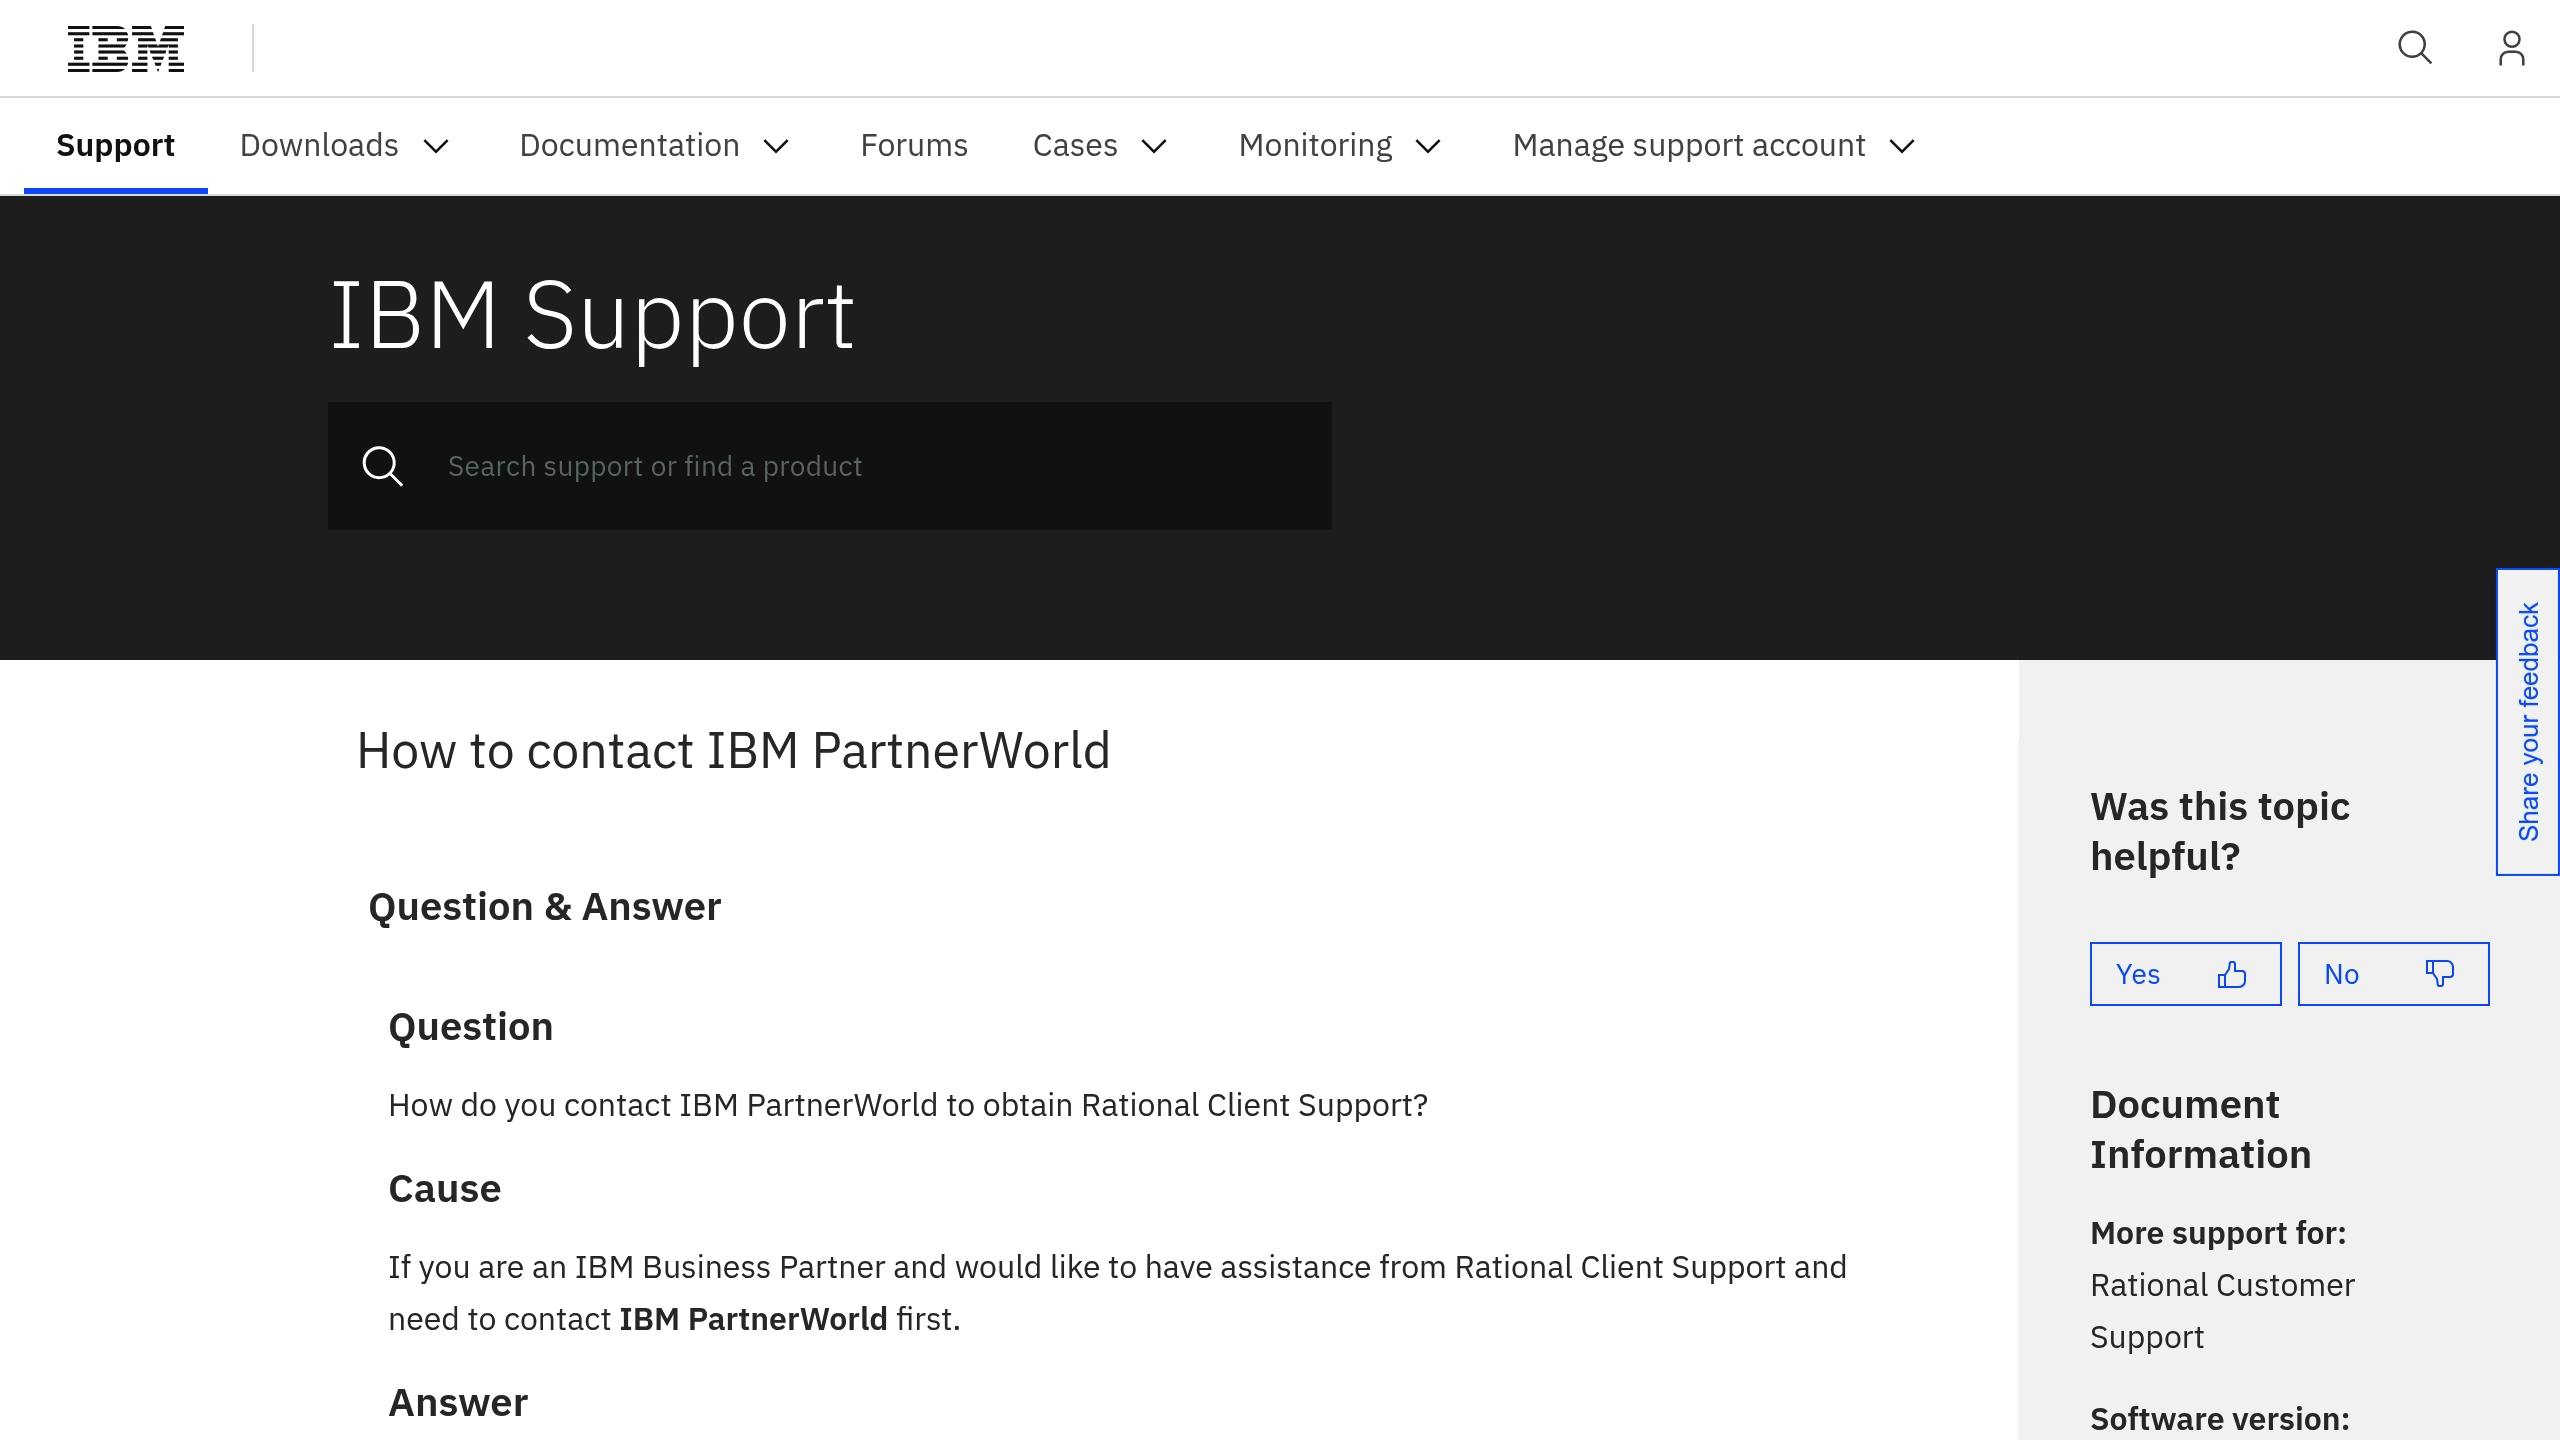
Task: Expand the Cases menu chevron
Action: tap(1154, 146)
